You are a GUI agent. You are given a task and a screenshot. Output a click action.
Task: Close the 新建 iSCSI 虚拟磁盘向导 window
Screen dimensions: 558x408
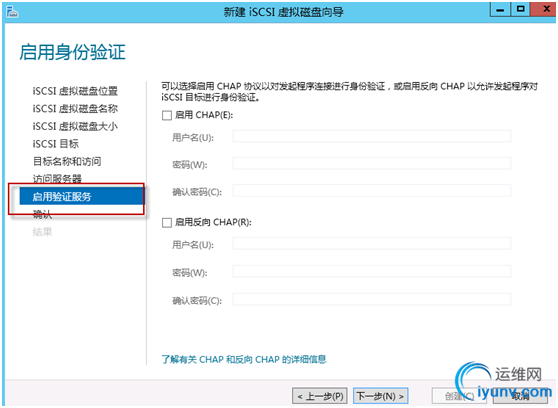(544, 9)
